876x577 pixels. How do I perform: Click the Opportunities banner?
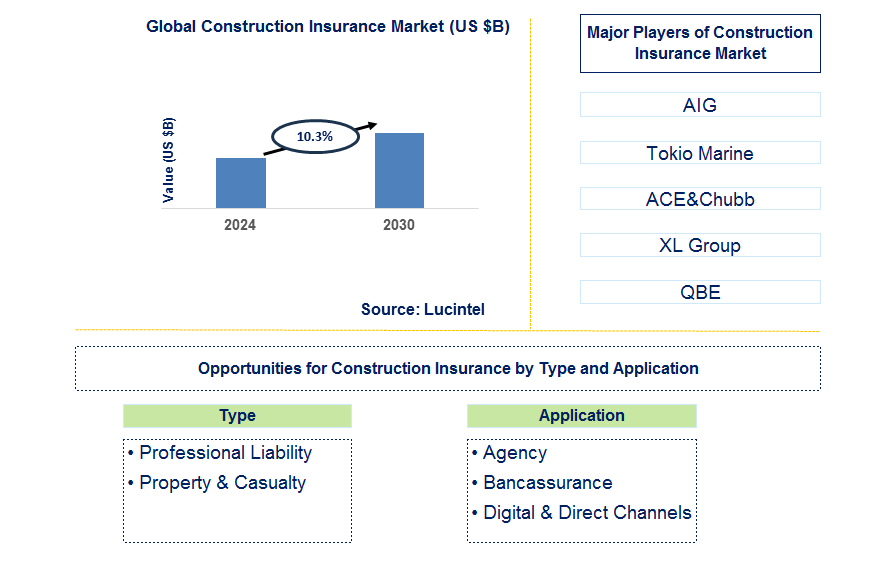click(x=446, y=367)
